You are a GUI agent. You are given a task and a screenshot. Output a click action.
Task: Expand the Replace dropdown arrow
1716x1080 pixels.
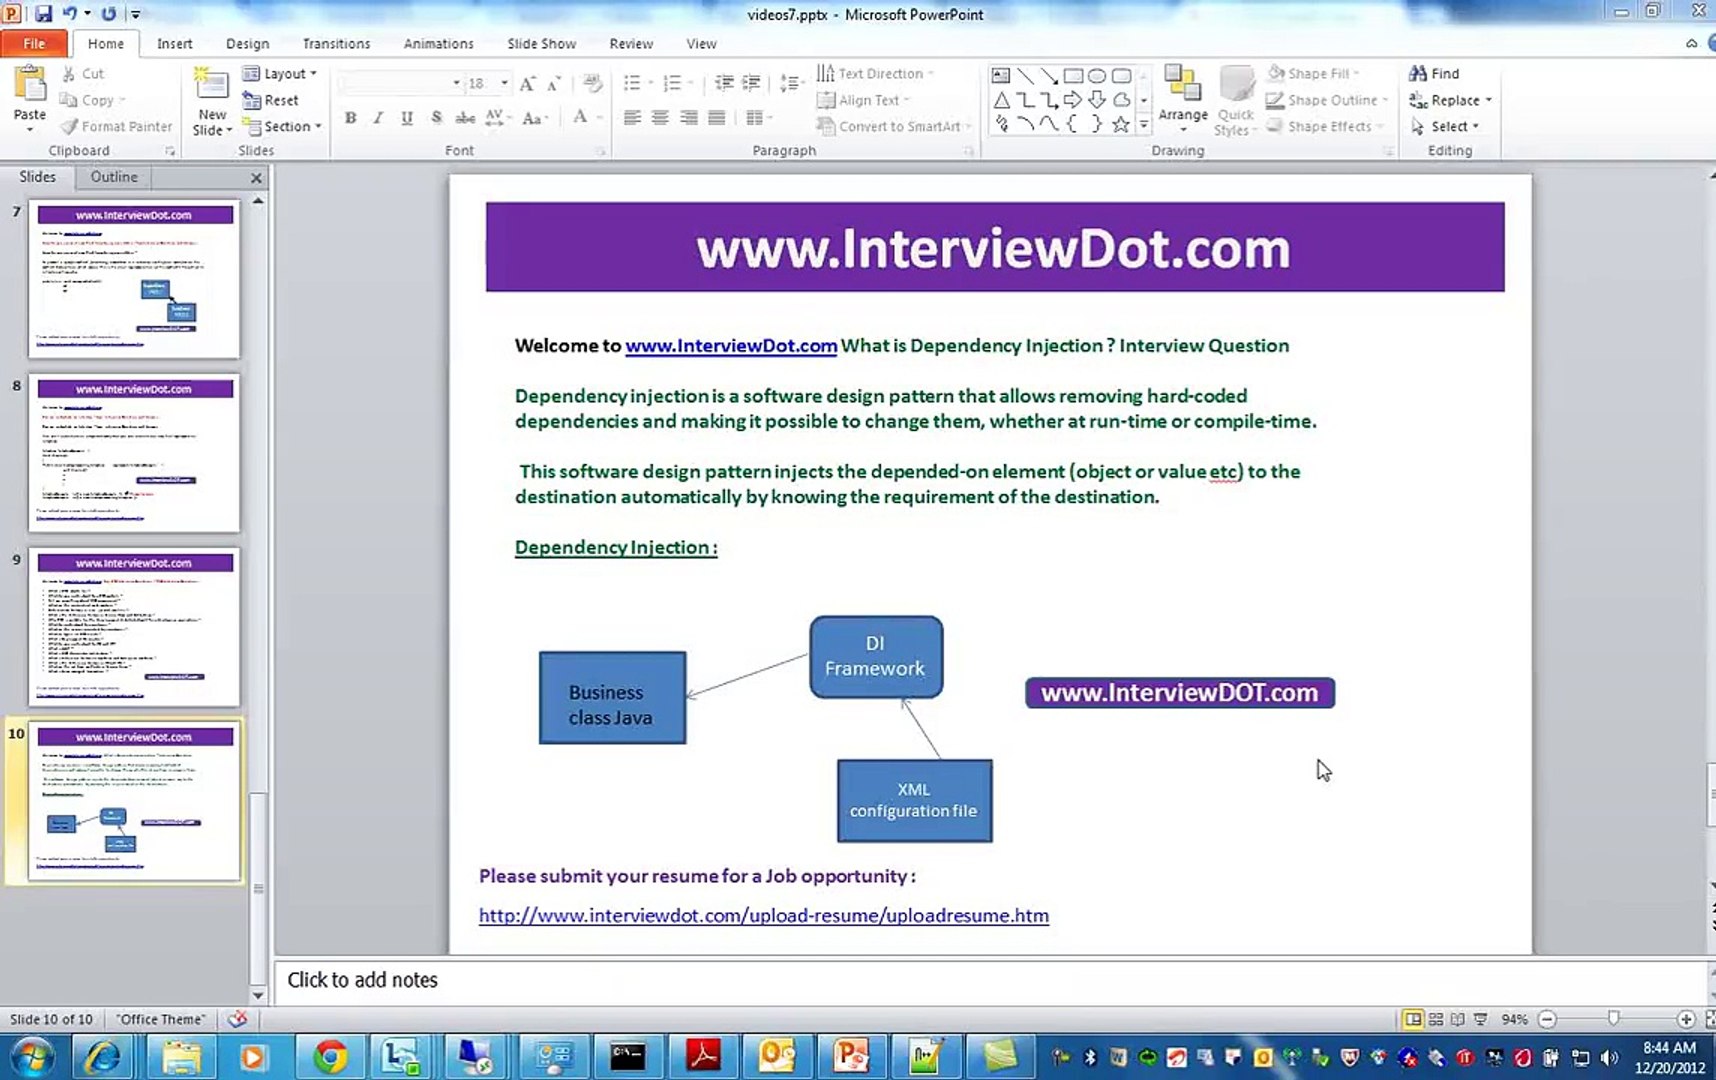tap(1488, 100)
